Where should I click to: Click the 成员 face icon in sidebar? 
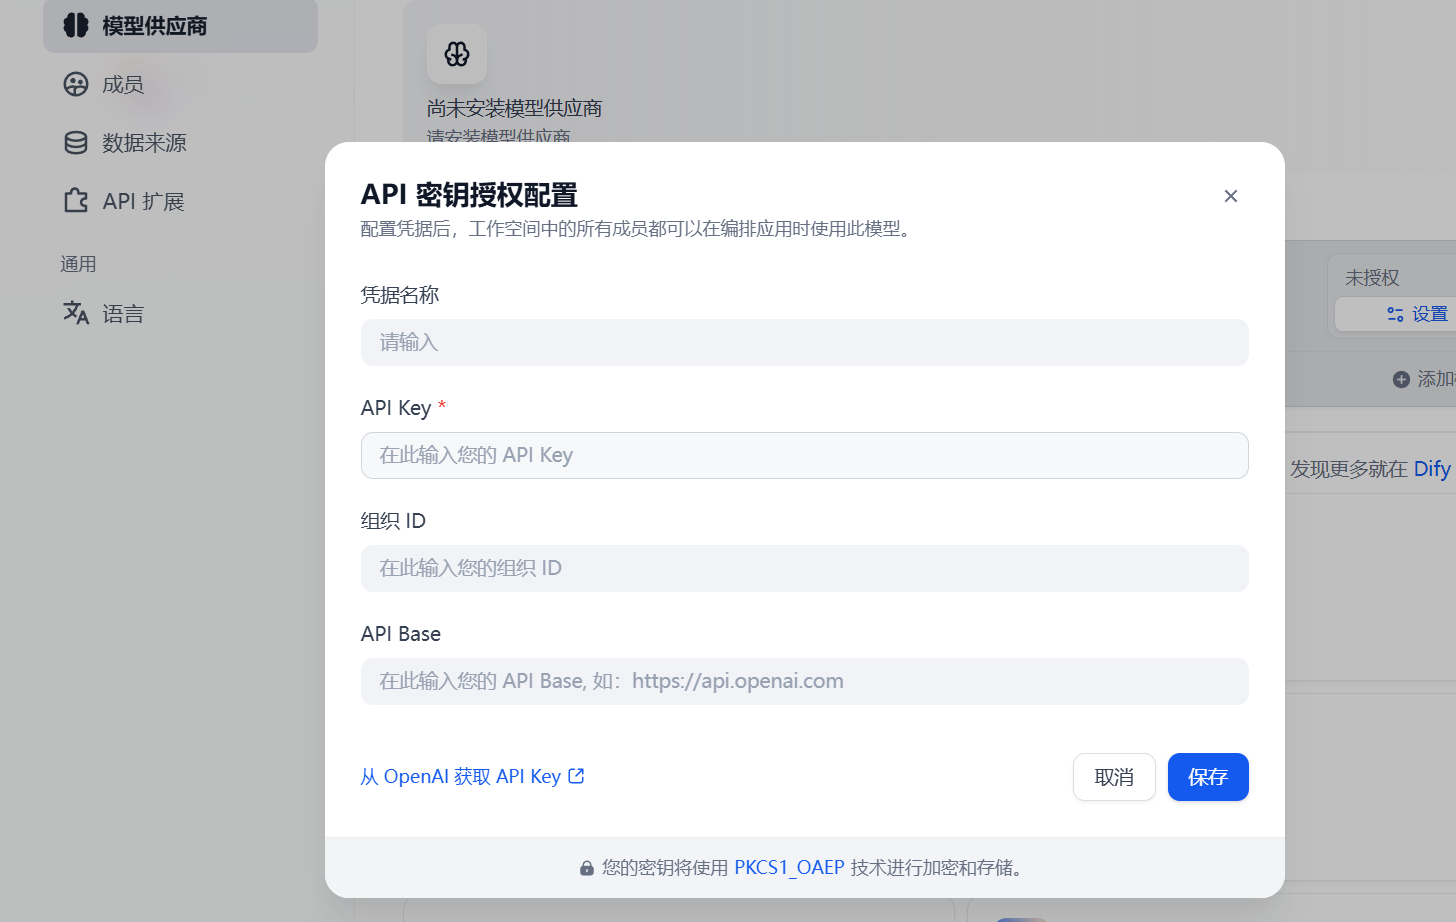pos(75,84)
